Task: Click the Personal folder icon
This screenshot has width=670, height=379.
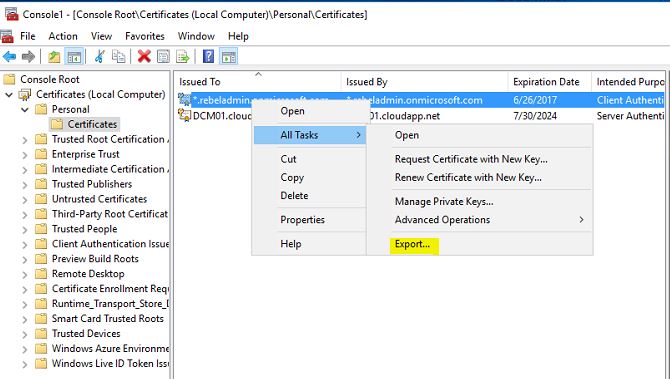Action: pyautogui.click(x=41, y=109)
